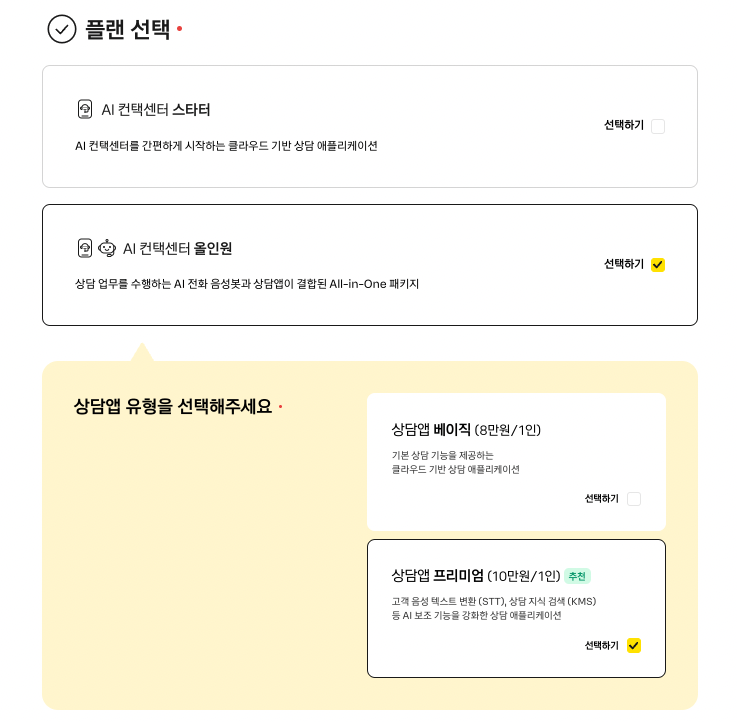Click the headset icon in the 스타터 card
The width and height of the screenshot is (737, 722).
tap(85, 109)
